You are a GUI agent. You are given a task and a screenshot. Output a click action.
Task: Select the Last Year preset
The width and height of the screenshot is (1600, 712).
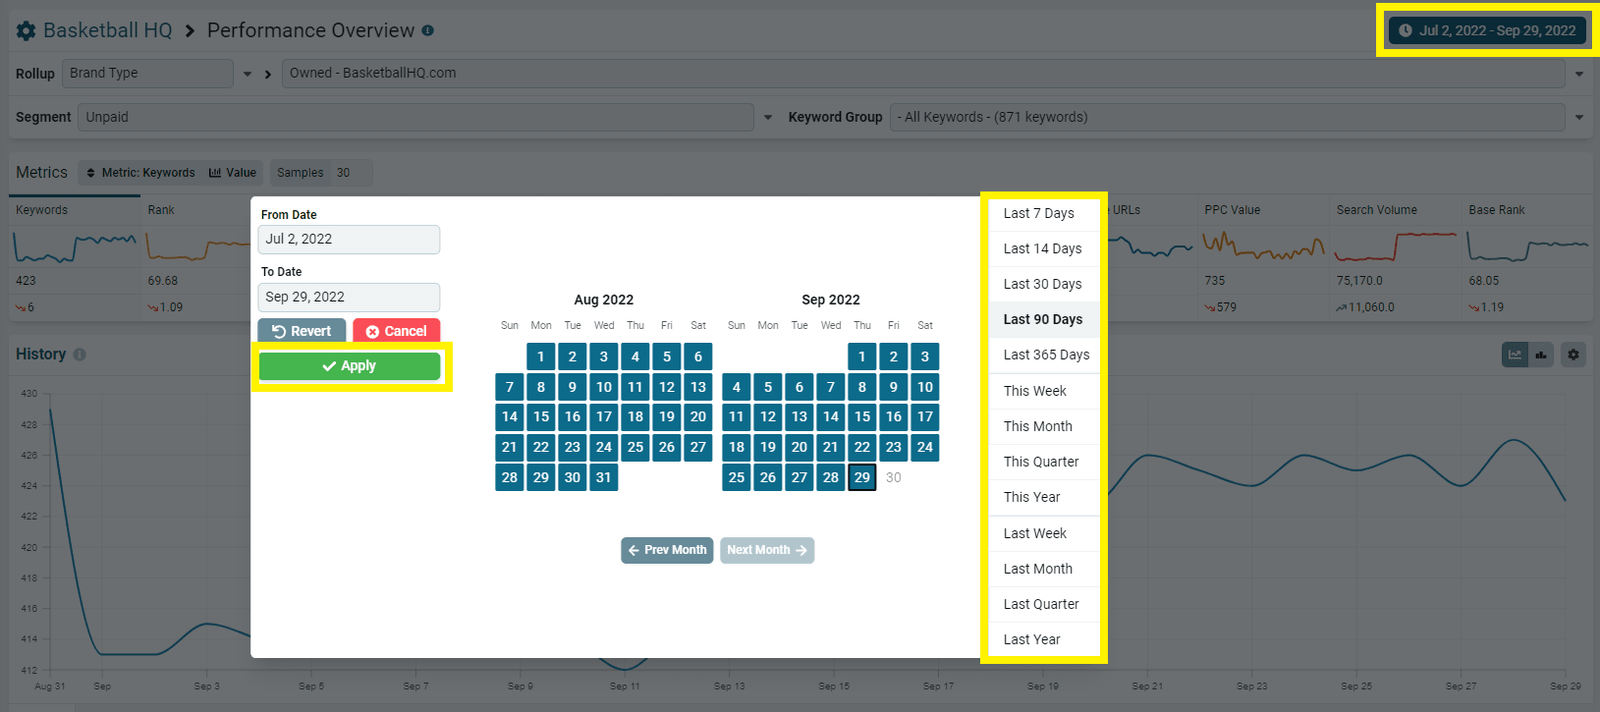[x=1044, y=640]
